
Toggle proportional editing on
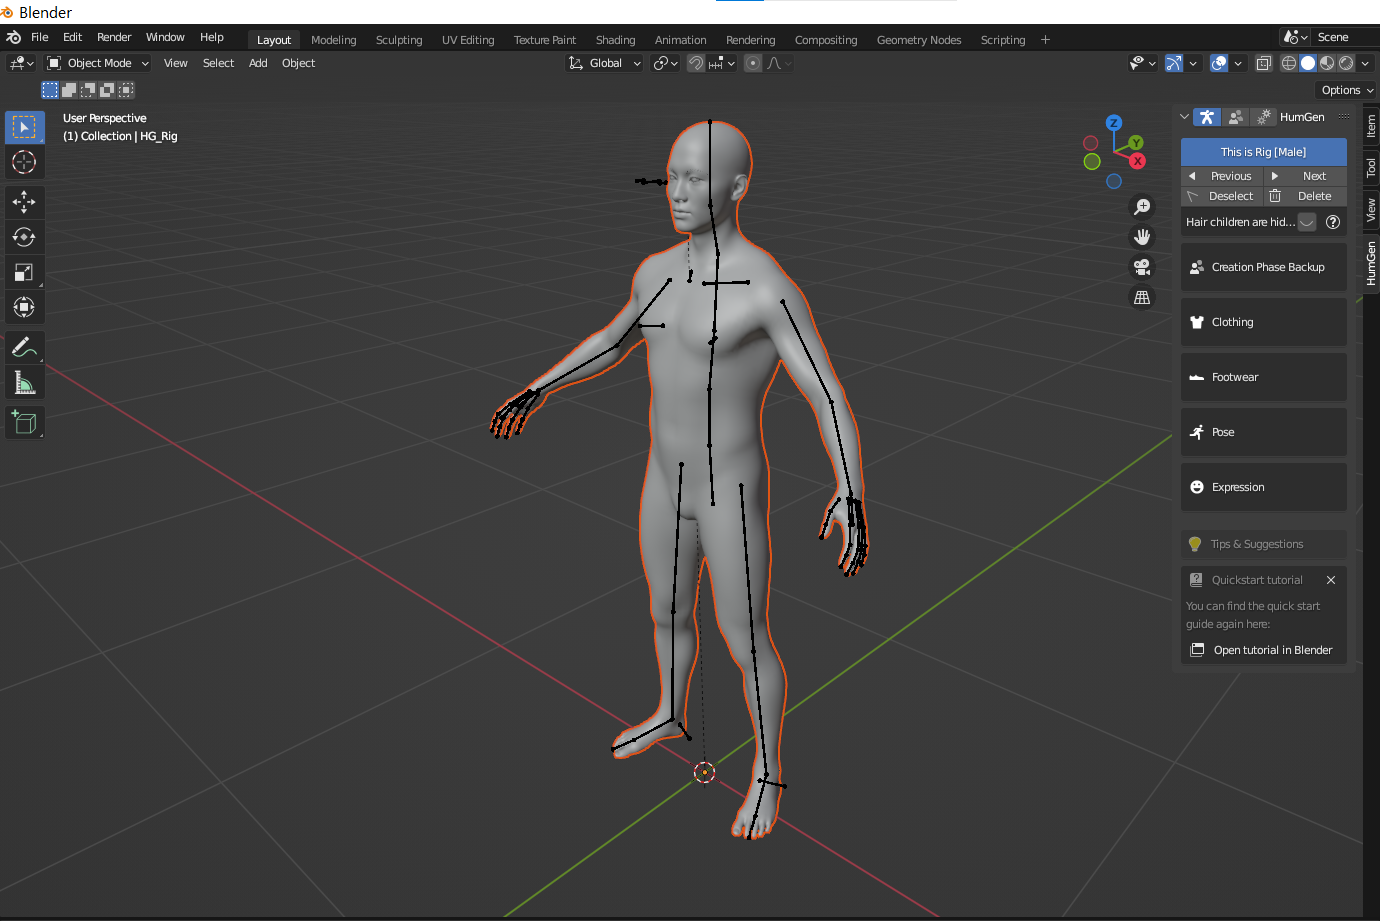[x=752, y=62]
